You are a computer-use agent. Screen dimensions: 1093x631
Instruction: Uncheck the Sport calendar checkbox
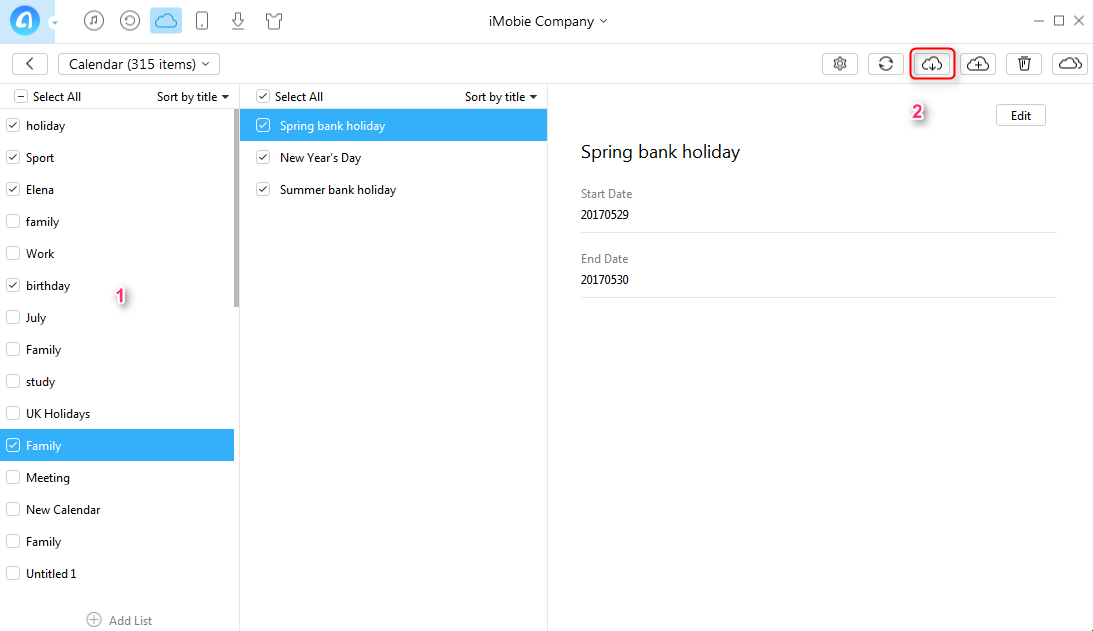13,158
